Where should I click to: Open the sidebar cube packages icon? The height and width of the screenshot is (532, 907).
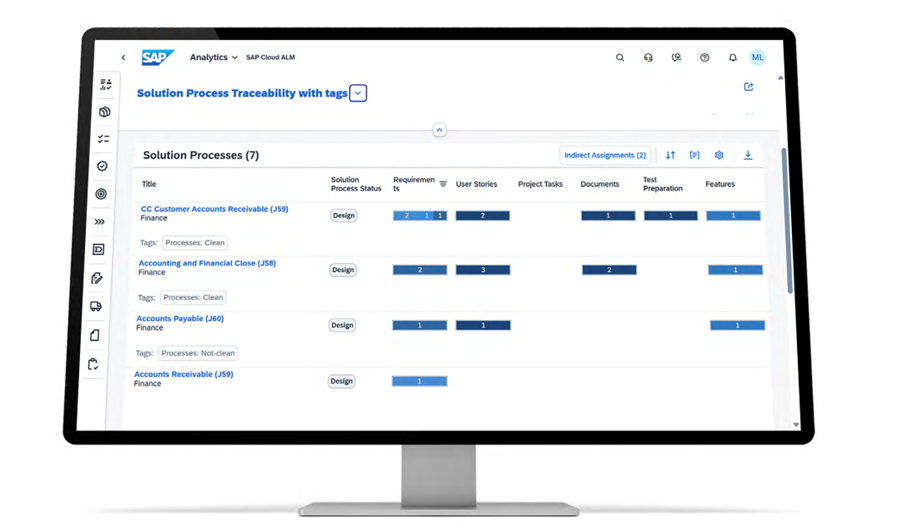tap(105, 112)
